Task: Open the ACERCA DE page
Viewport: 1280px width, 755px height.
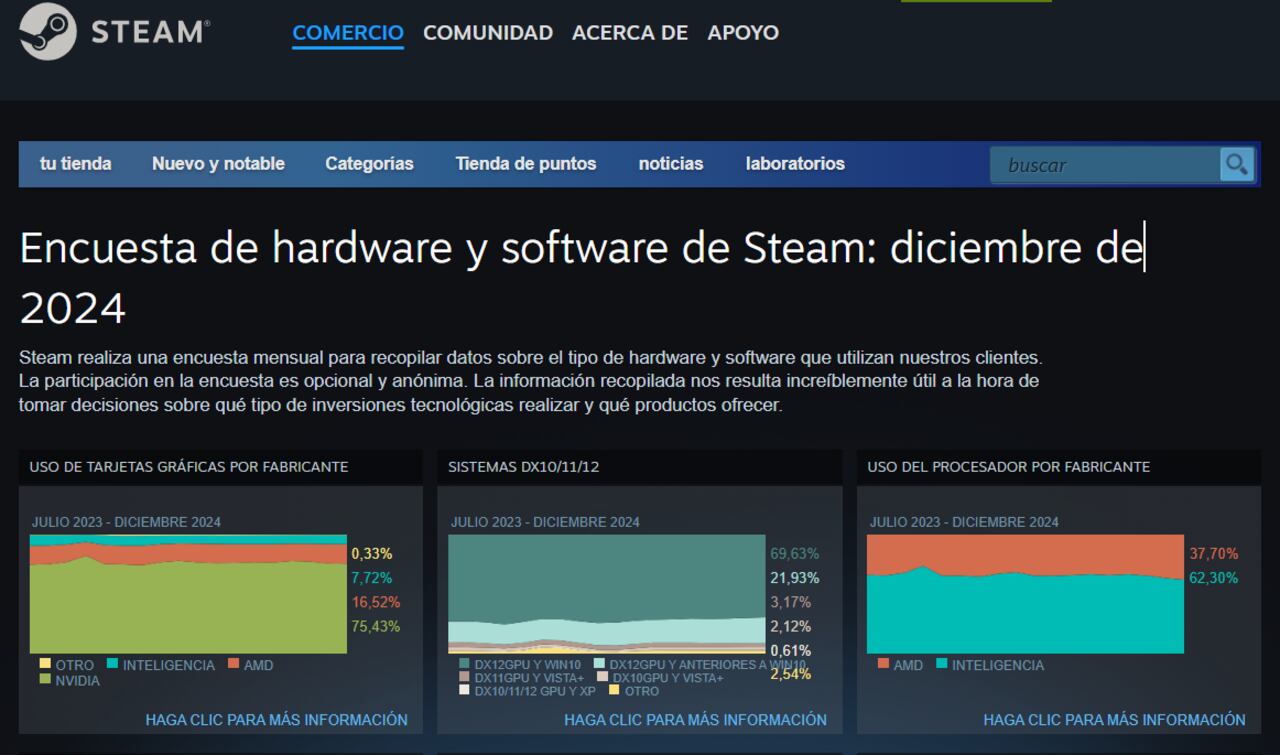Action: pyautogui.click(x=630, y=32)
